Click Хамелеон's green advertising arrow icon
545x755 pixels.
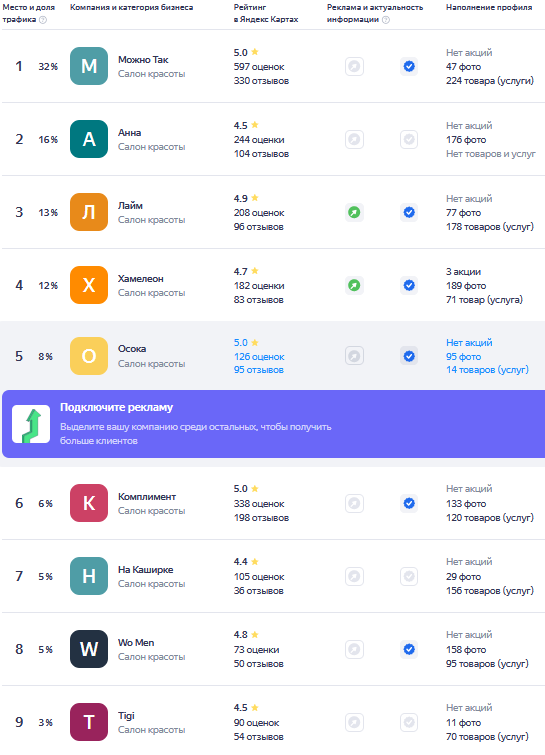tap(354, 286)
